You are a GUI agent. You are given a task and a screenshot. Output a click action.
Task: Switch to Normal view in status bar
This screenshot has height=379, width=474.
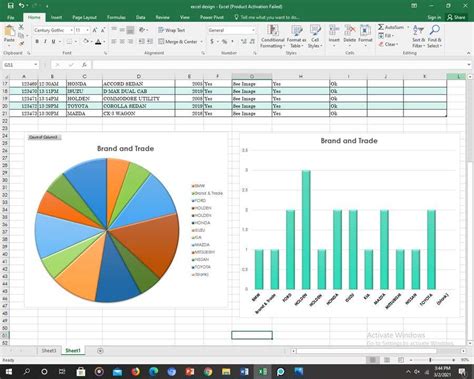373,360
